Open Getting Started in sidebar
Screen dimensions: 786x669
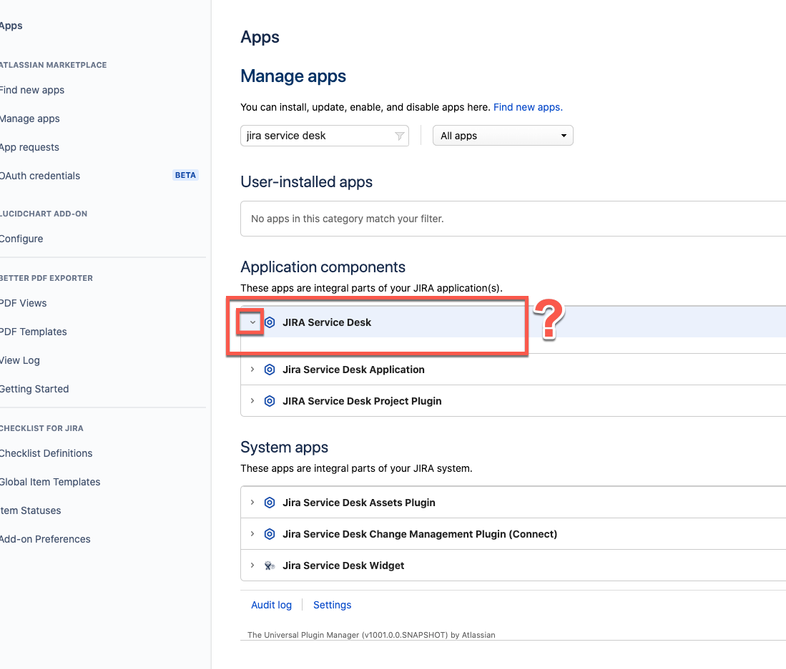[34, 389]
